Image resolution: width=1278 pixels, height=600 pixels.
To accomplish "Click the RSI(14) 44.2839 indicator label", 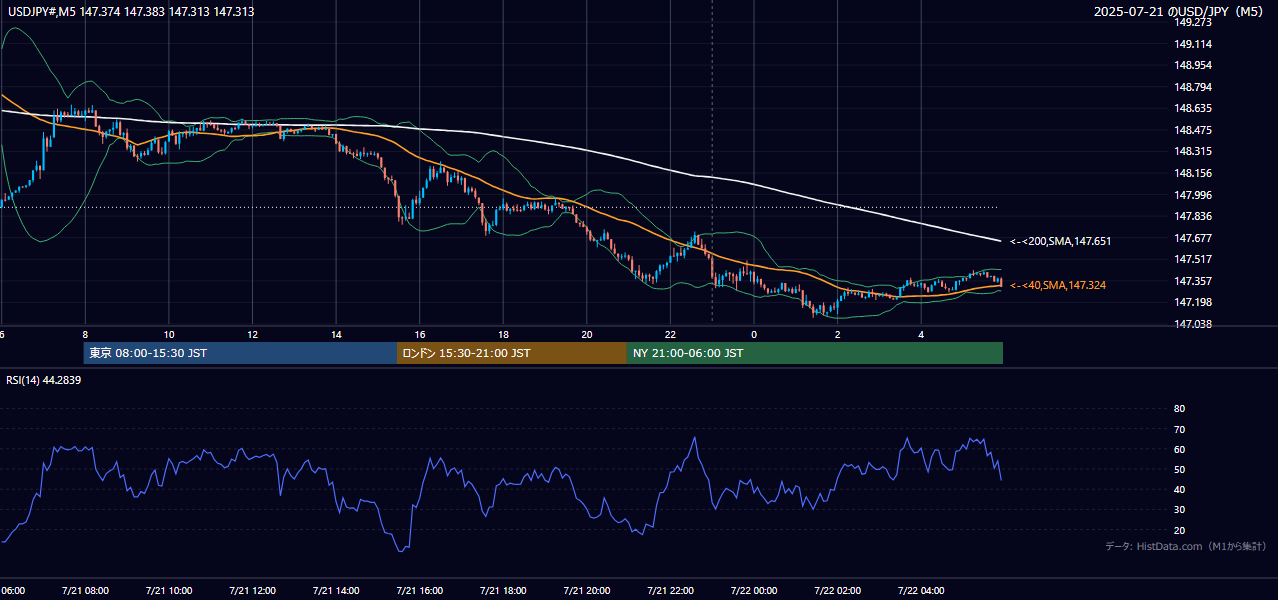I will pos(44,380).
